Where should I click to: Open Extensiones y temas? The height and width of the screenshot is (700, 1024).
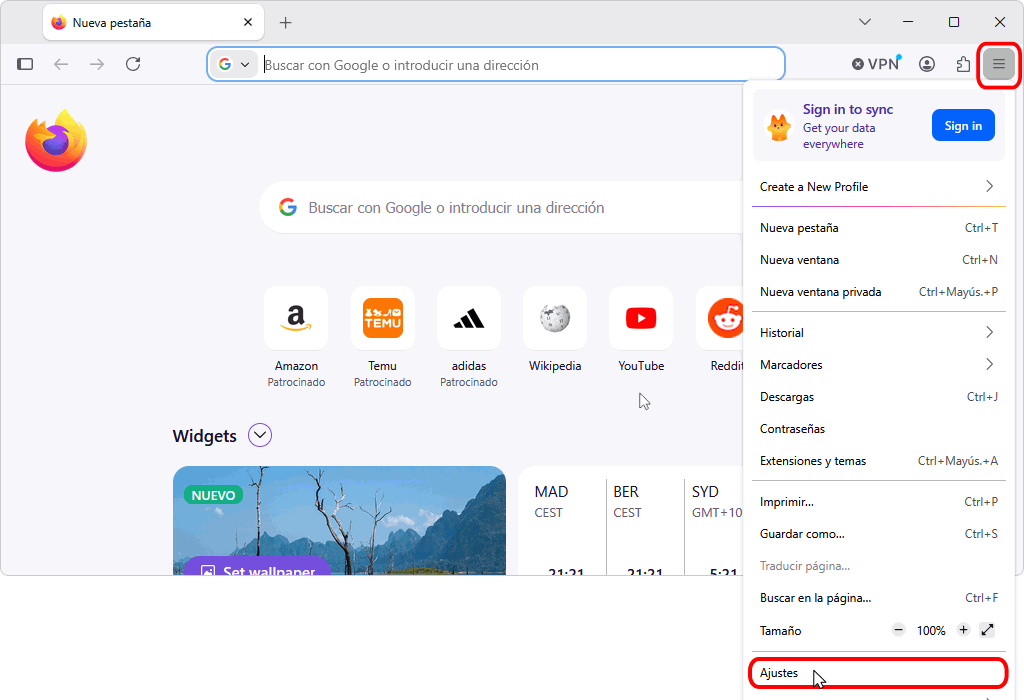click(878, 461)
